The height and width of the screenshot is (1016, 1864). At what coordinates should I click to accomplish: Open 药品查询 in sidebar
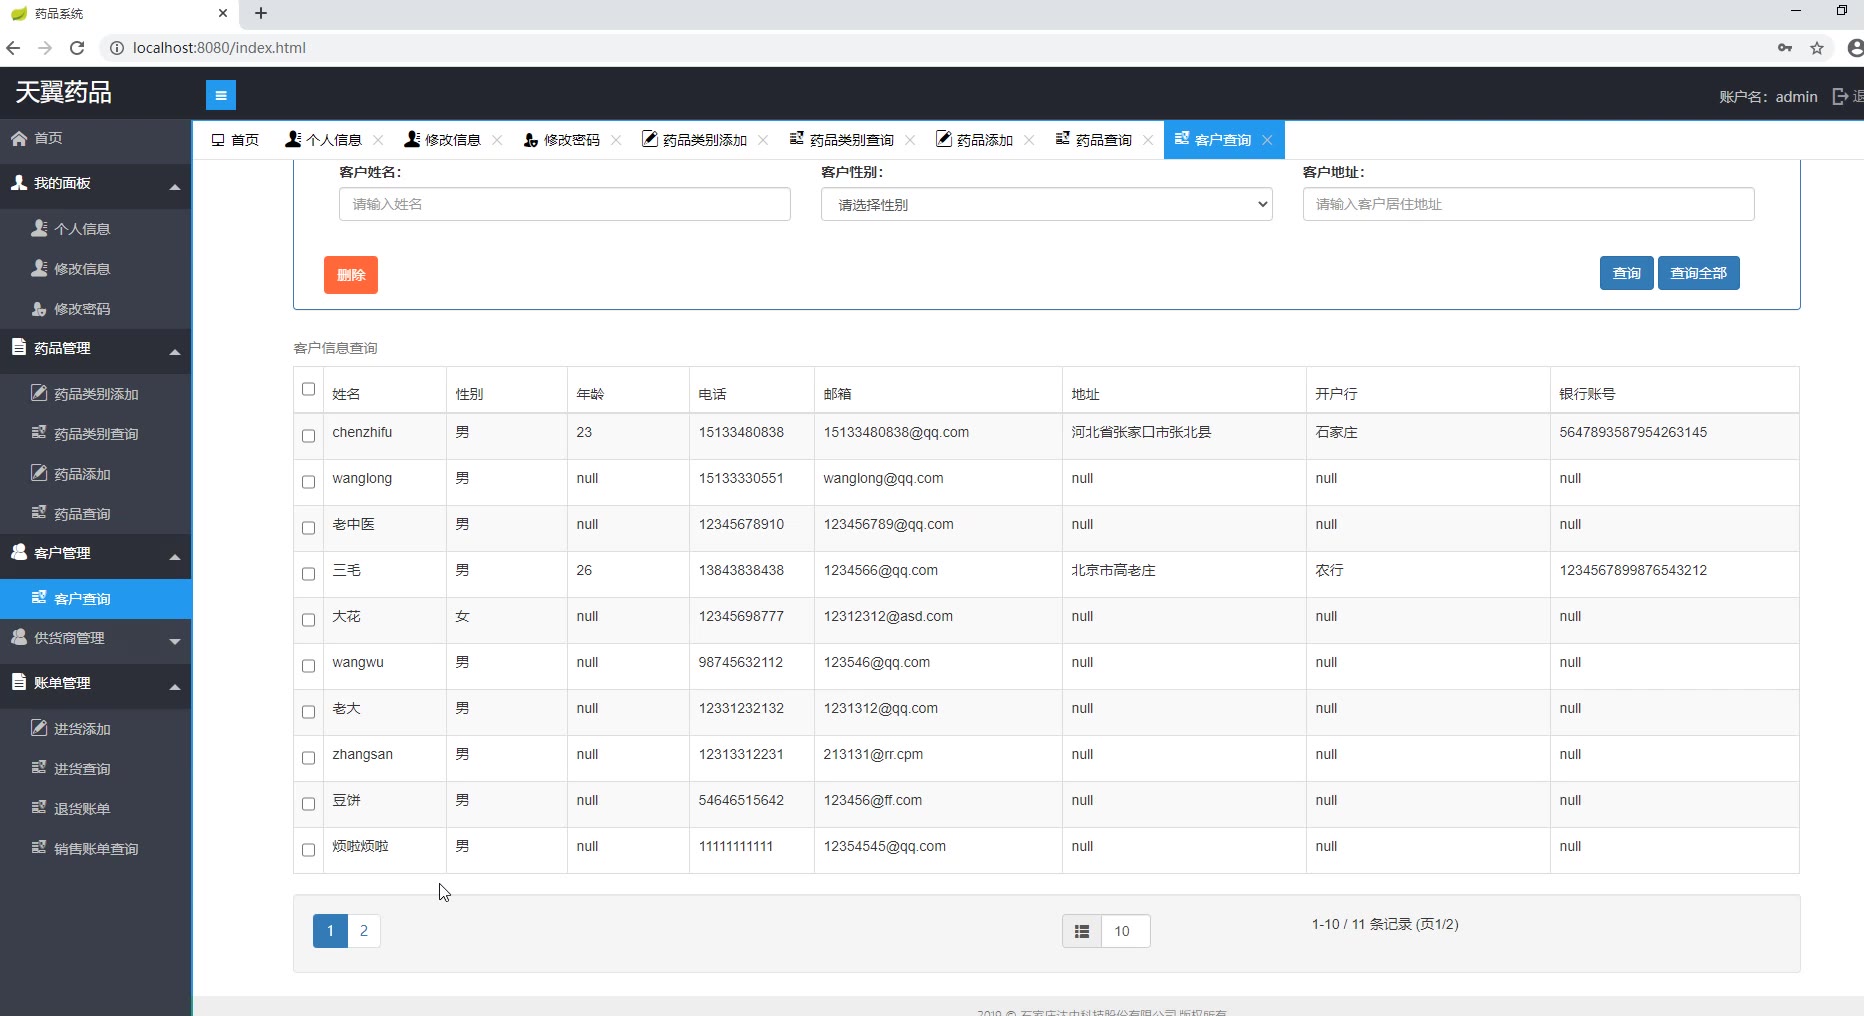pos(96,514)
